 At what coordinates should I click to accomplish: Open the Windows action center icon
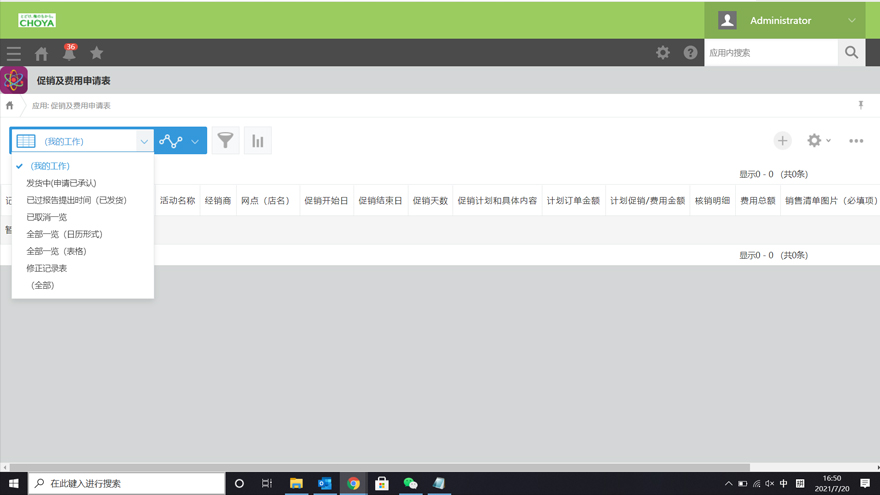coord(865,483)
